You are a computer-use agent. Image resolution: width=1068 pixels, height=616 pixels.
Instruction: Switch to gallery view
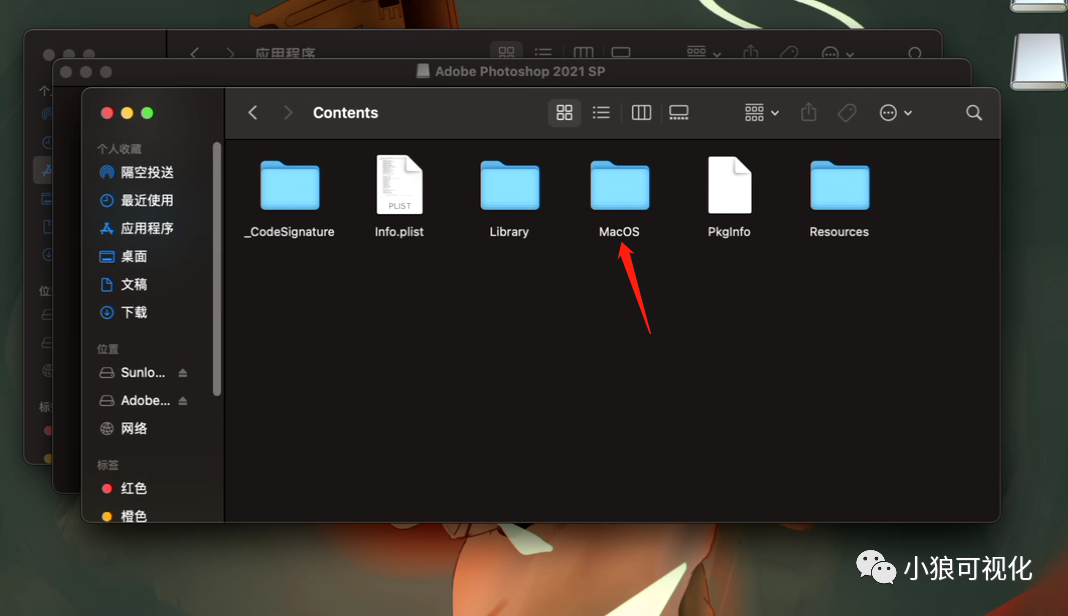(x=678, y=112)
